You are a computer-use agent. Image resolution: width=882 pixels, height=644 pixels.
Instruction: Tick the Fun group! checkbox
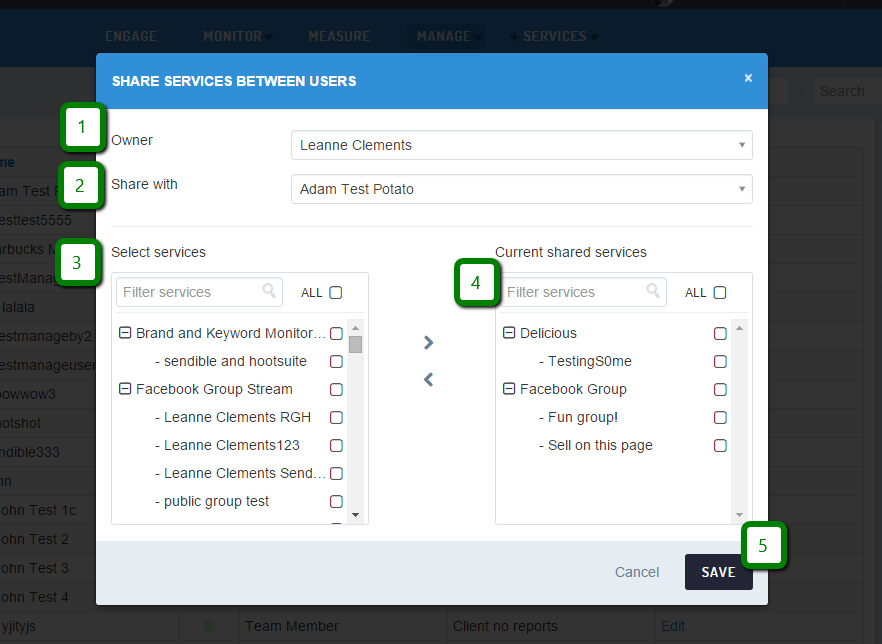(x=720, y=417)
